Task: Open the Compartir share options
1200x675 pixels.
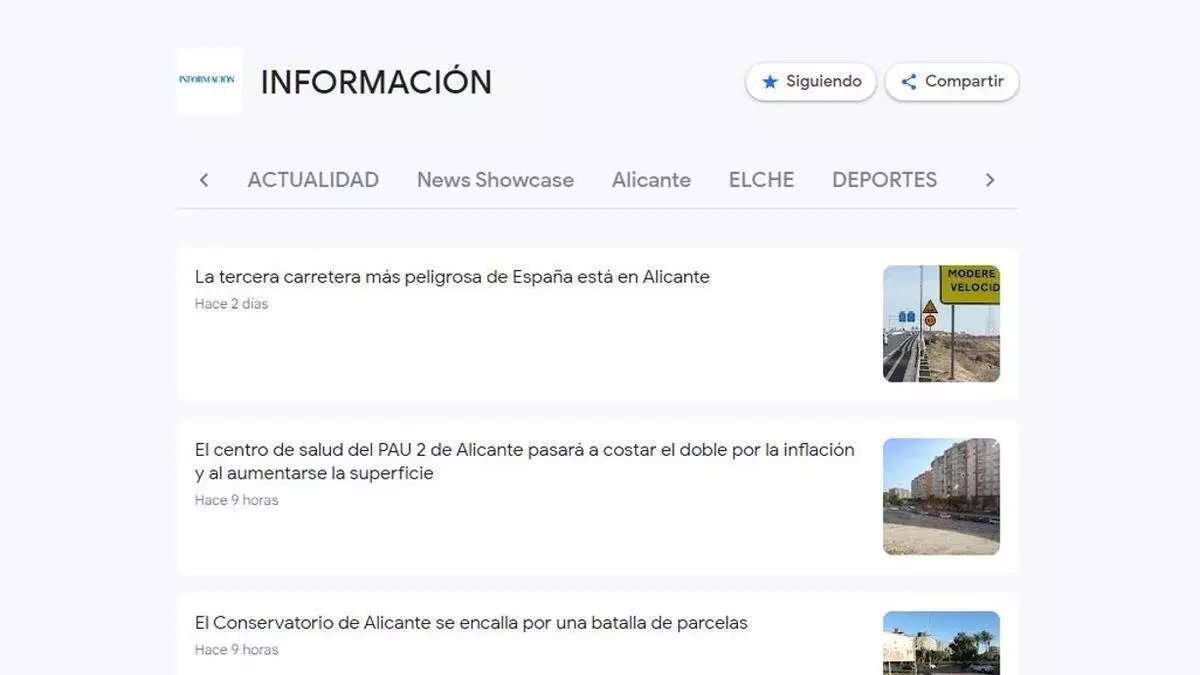Action: click(x=952, y=82)
